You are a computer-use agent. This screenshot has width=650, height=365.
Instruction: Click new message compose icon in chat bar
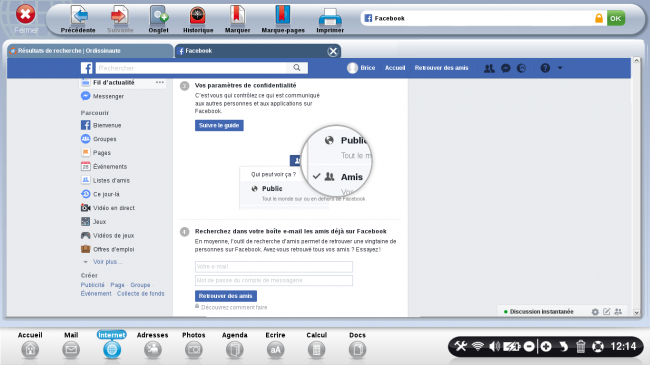coord(606,311)
